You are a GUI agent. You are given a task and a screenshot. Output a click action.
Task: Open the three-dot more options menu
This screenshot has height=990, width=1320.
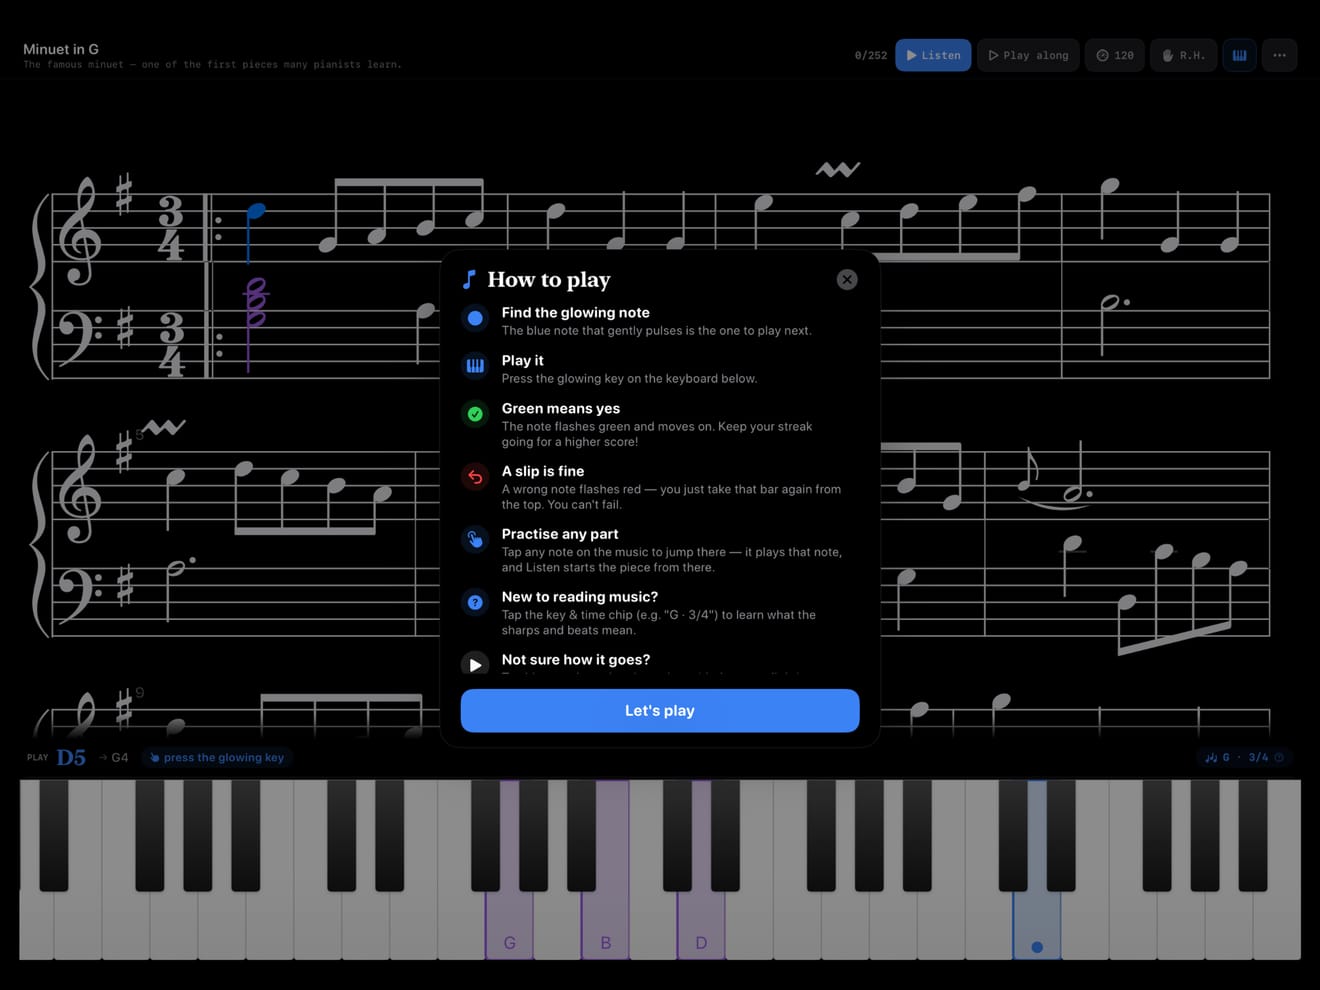1280,55
